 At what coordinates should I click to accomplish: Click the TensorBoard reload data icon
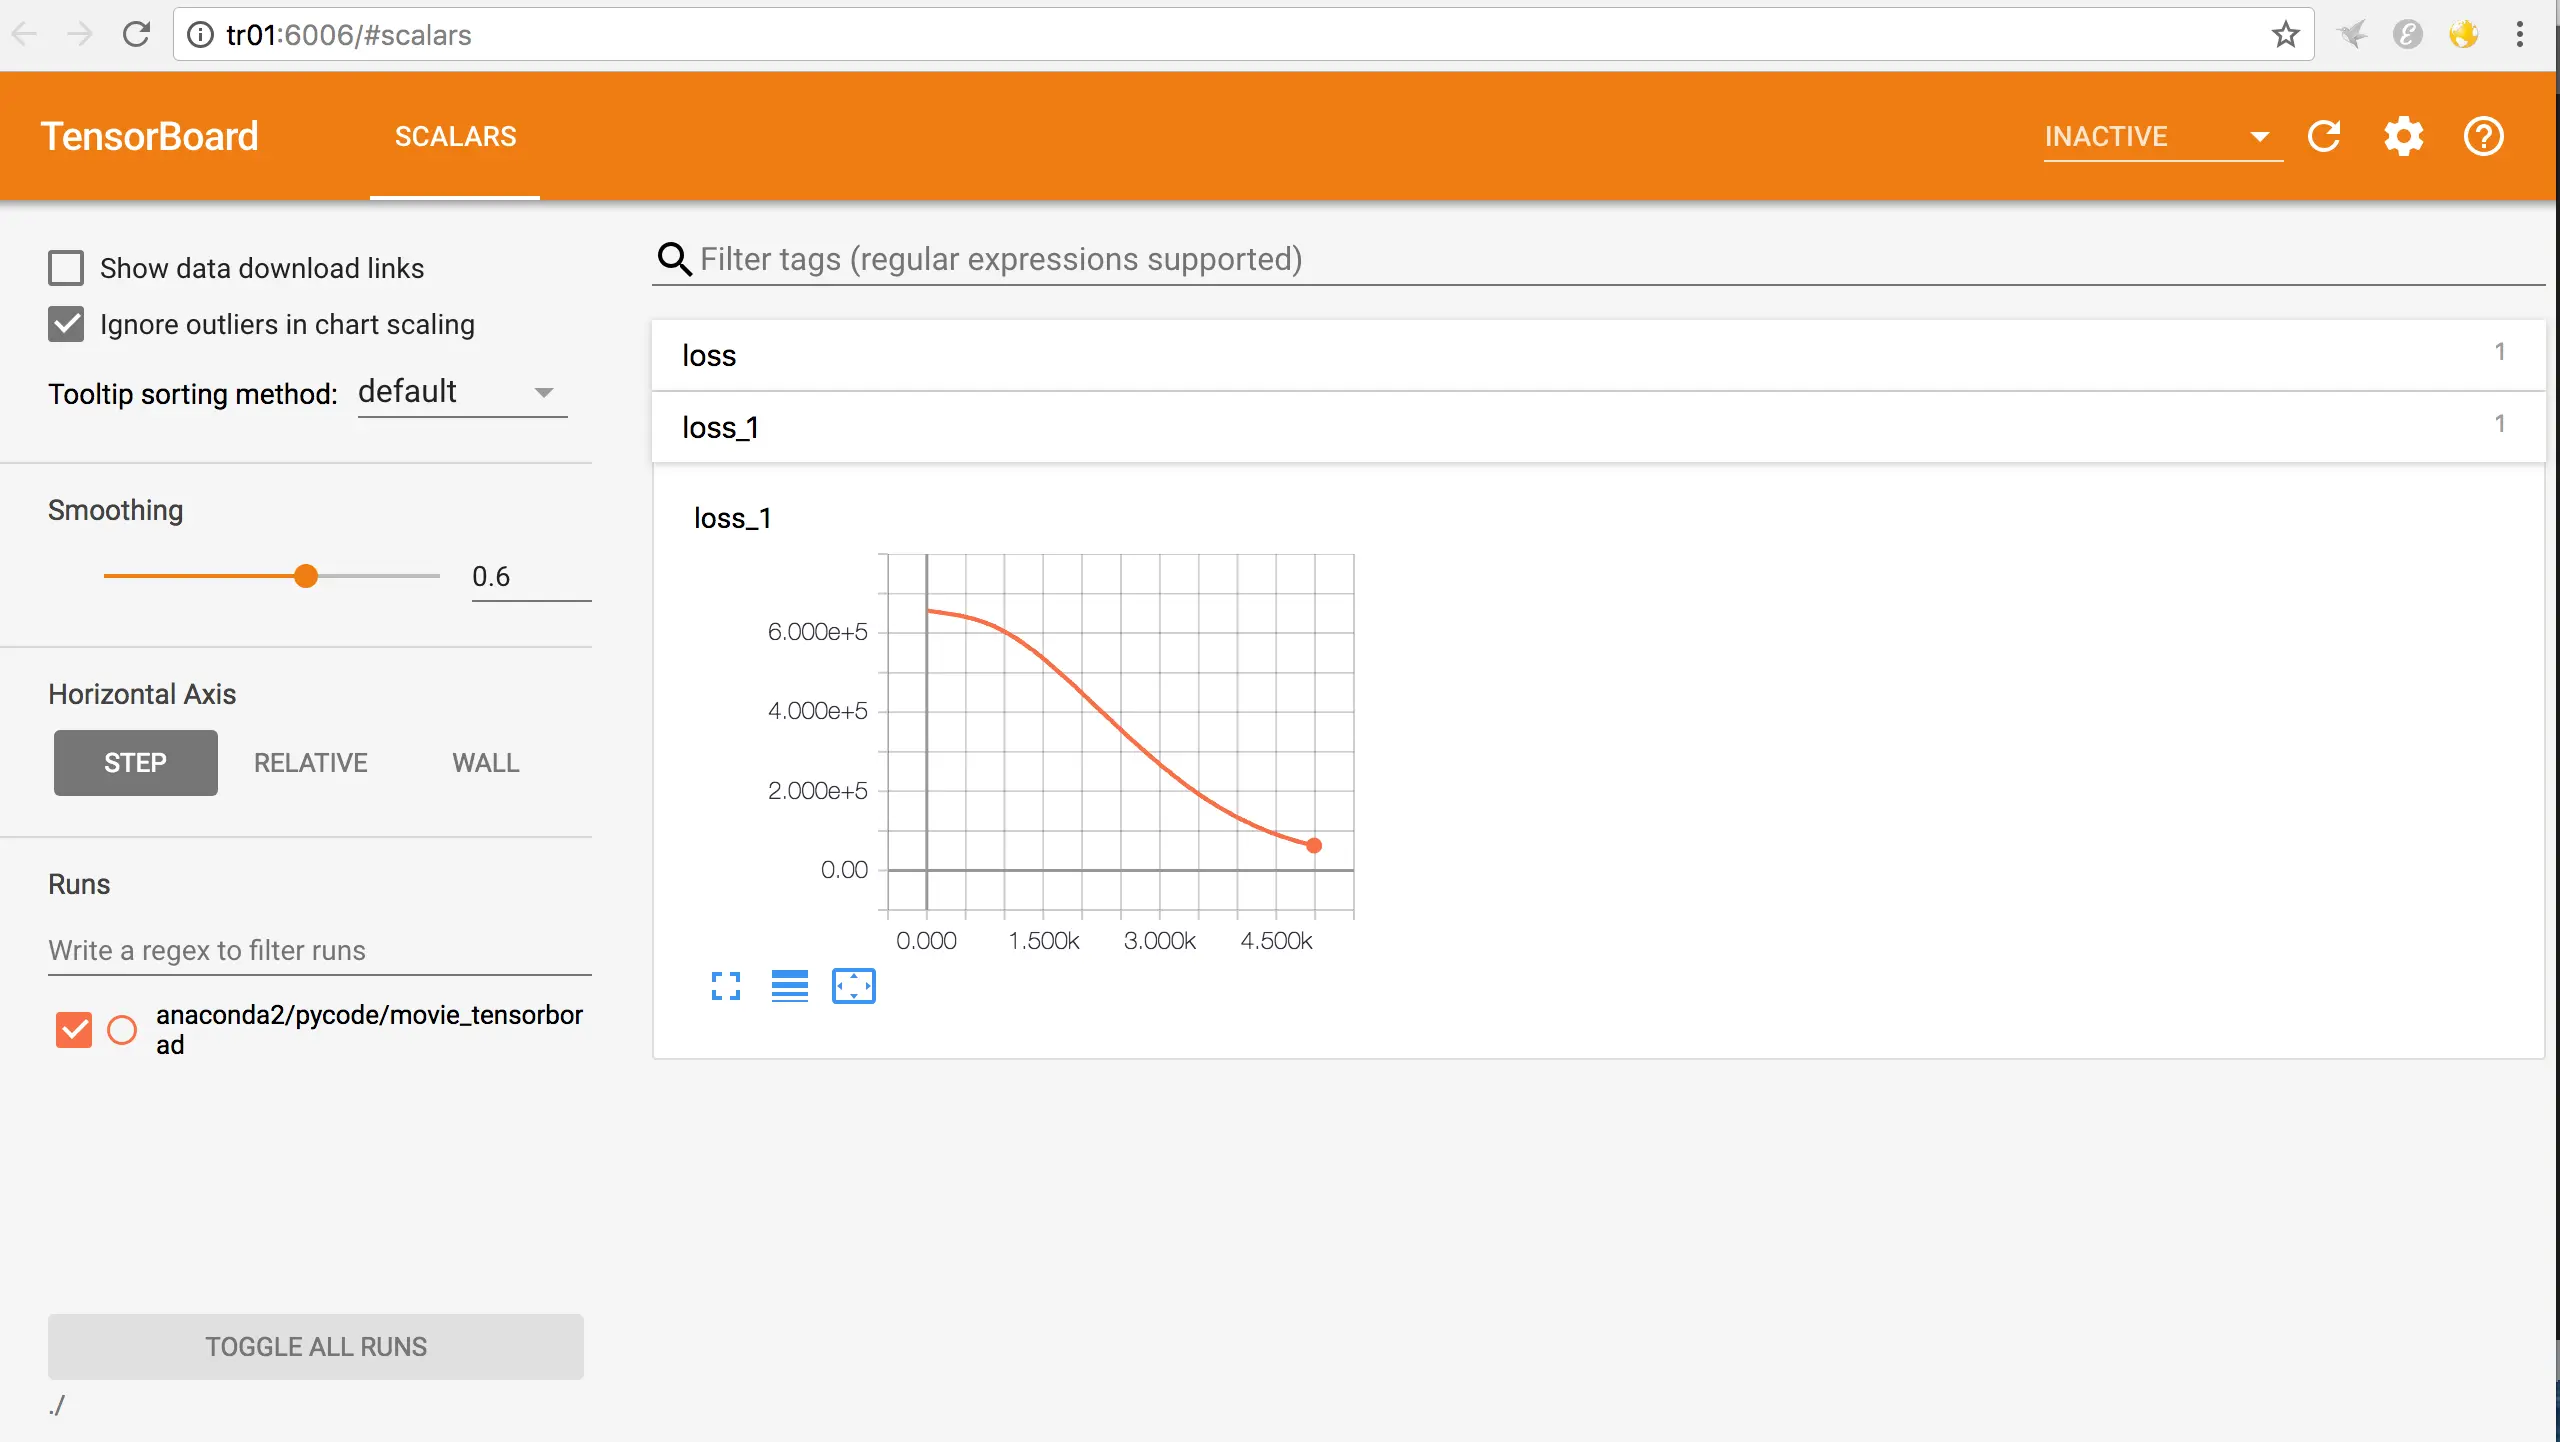(x=2324, y=136)
